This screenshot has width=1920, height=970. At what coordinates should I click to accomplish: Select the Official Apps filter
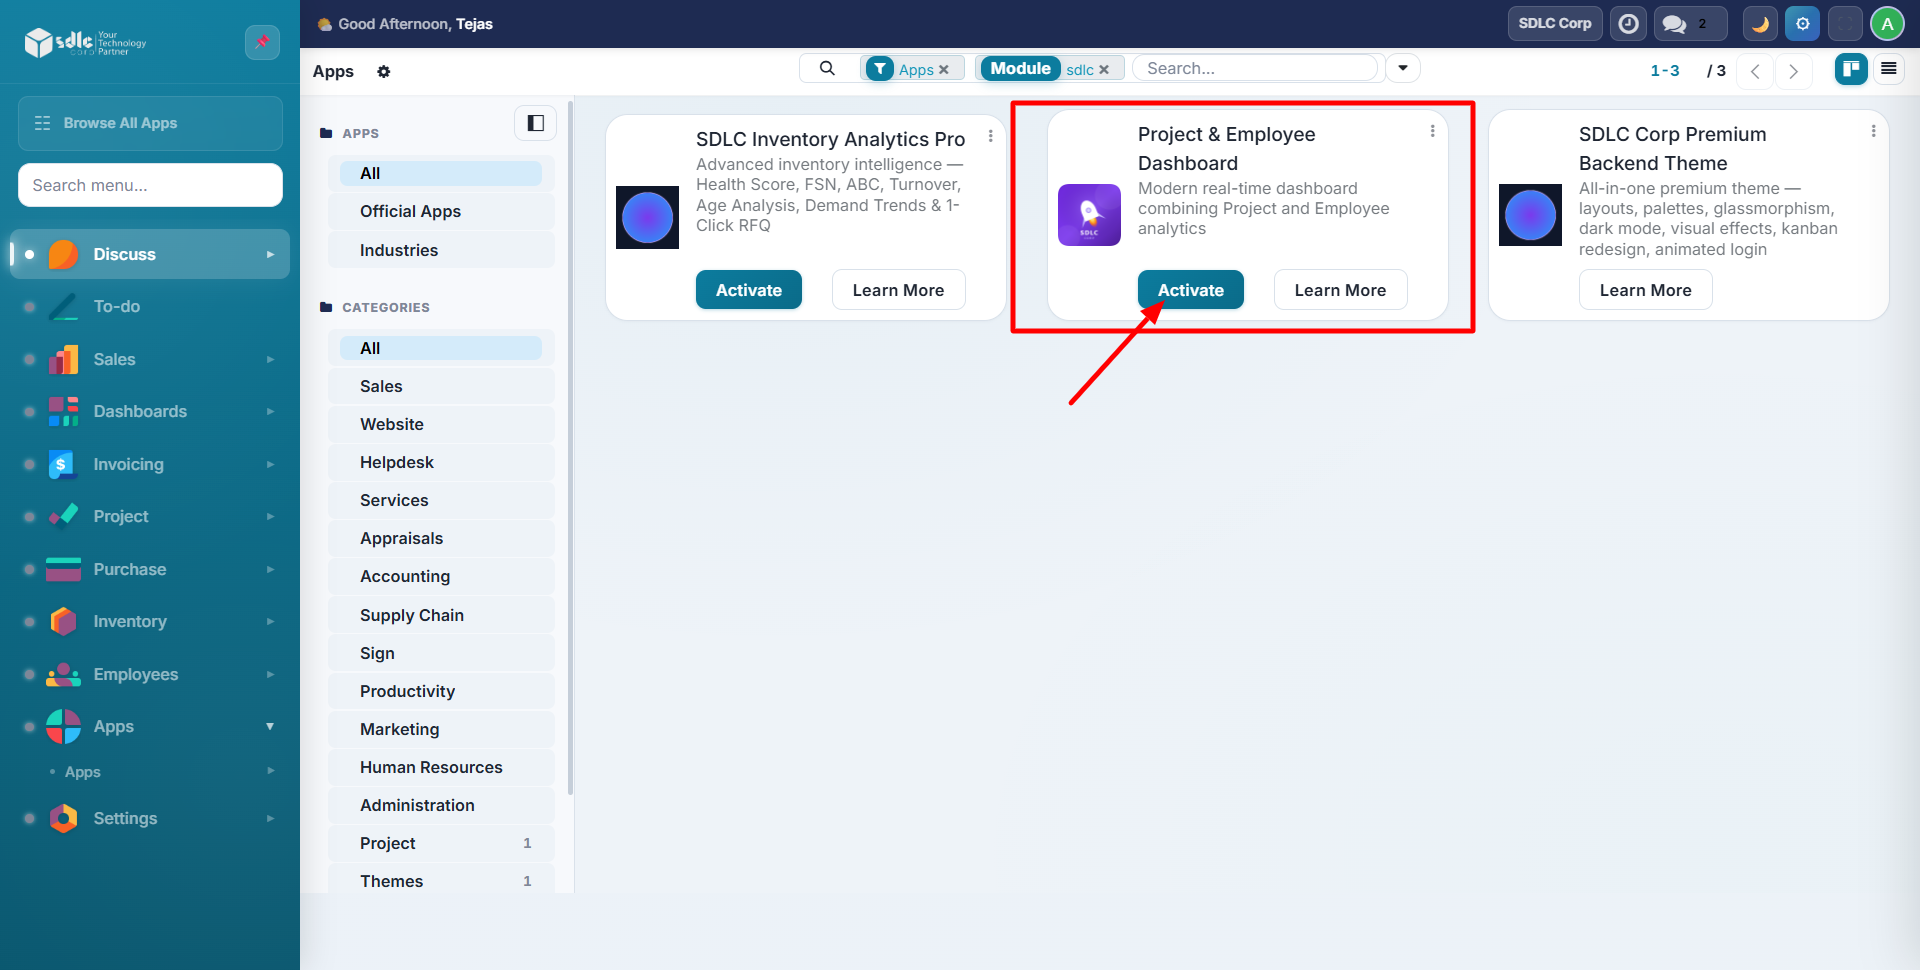410,211
